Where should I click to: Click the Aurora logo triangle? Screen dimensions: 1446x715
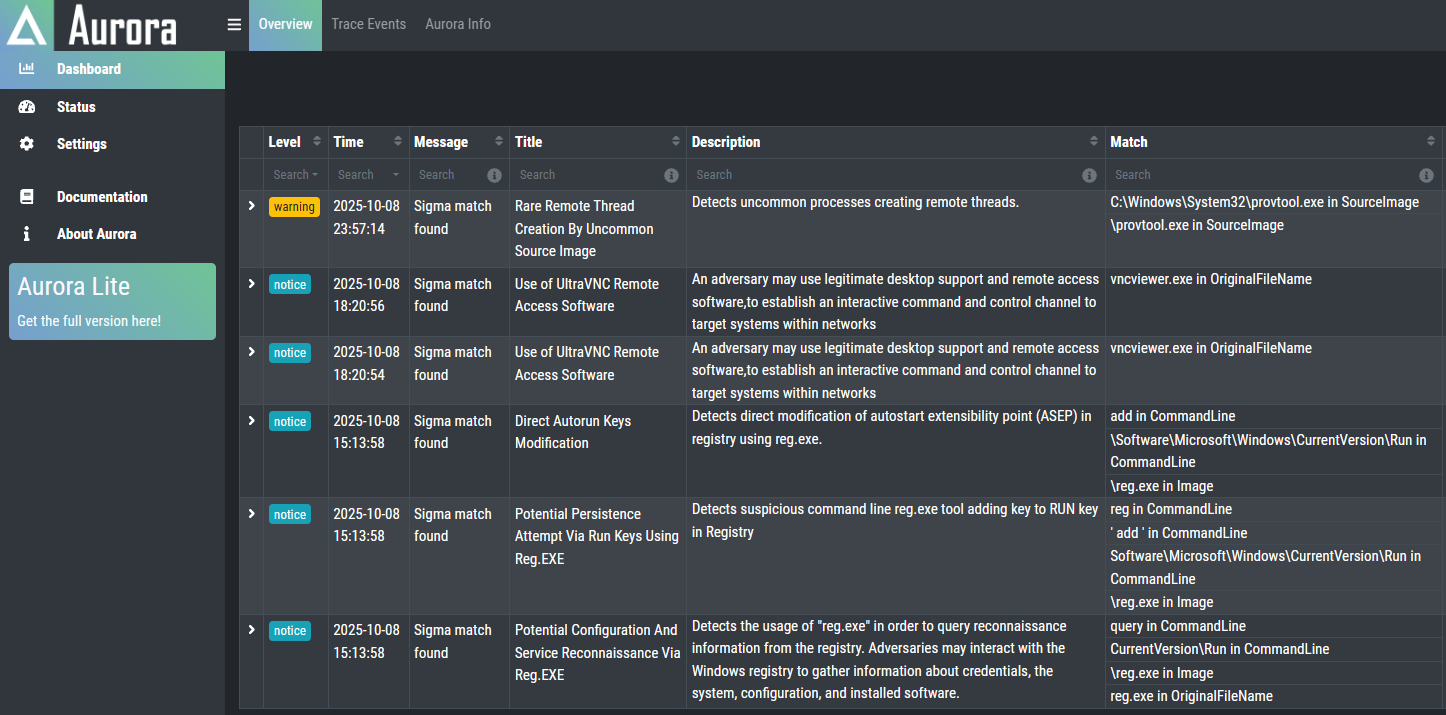27,26
